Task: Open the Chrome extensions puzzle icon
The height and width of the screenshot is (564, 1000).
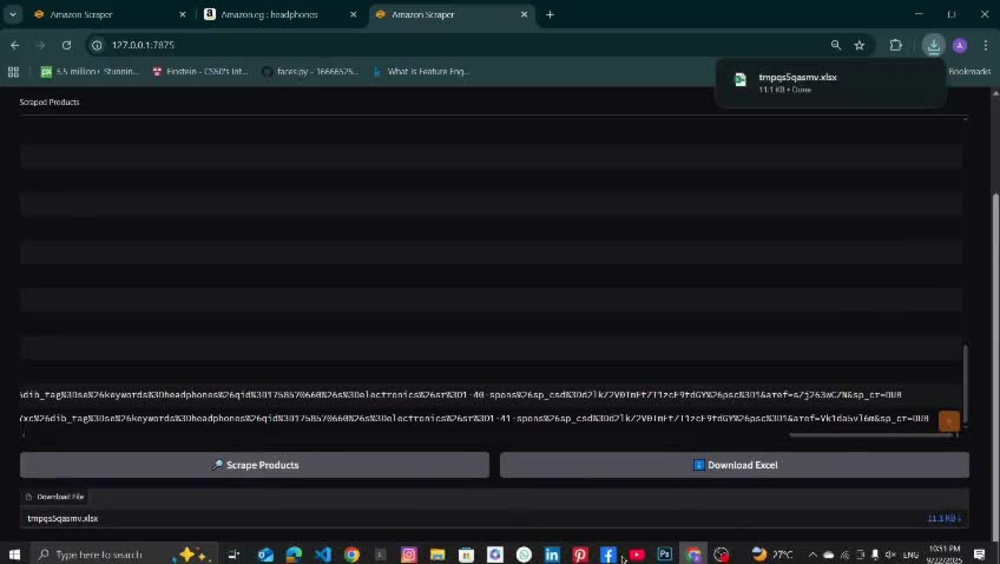Action: pyautogui.click(x=896, y=45)
